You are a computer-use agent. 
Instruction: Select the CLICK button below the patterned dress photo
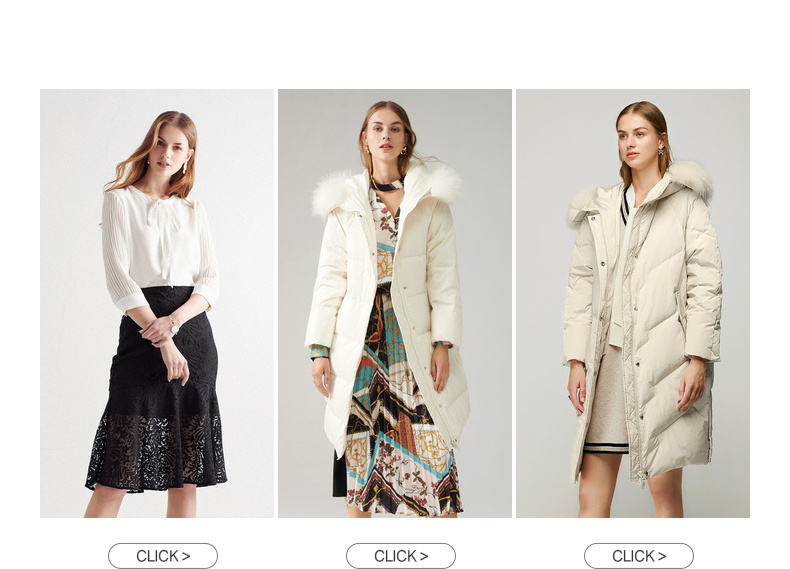[x=401, y=556]
